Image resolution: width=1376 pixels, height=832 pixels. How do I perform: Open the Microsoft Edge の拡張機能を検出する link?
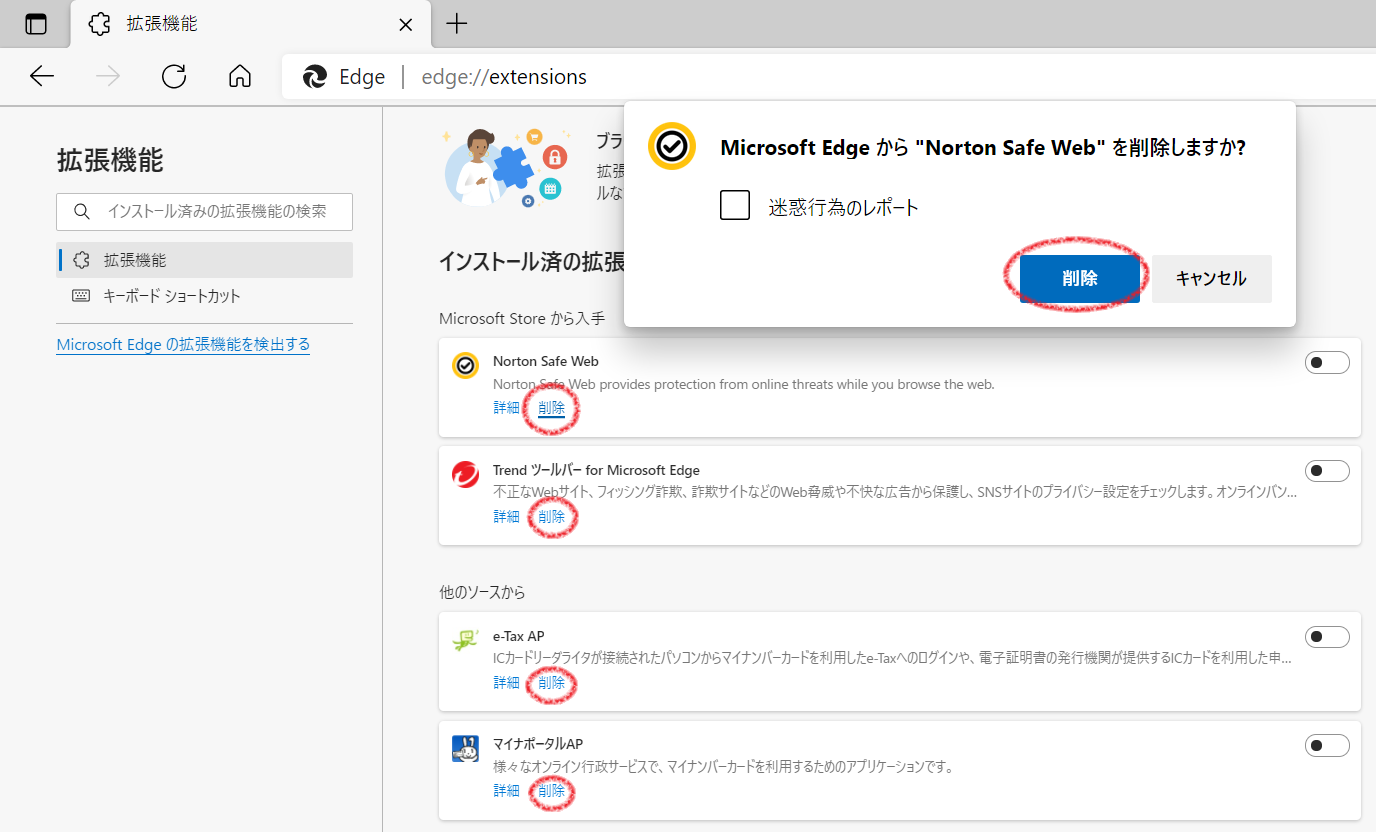pyautogui.click(x=183, y=344)
